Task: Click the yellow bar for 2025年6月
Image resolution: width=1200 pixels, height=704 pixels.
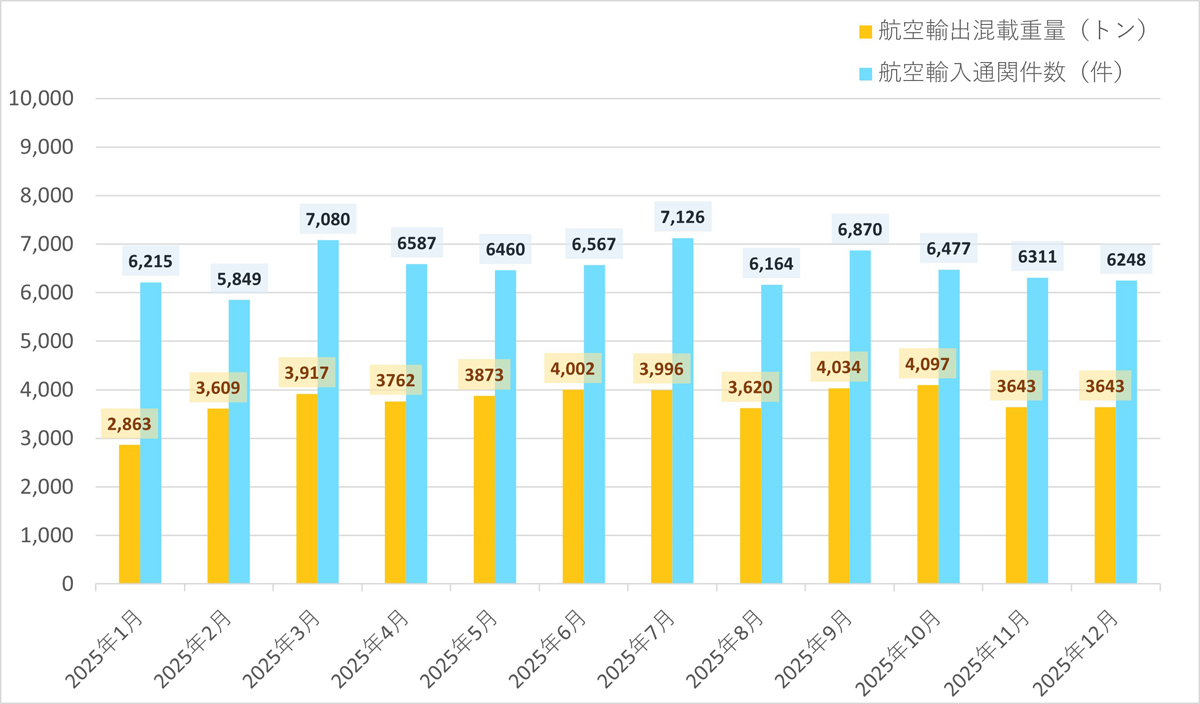Action: pos(573,490)
